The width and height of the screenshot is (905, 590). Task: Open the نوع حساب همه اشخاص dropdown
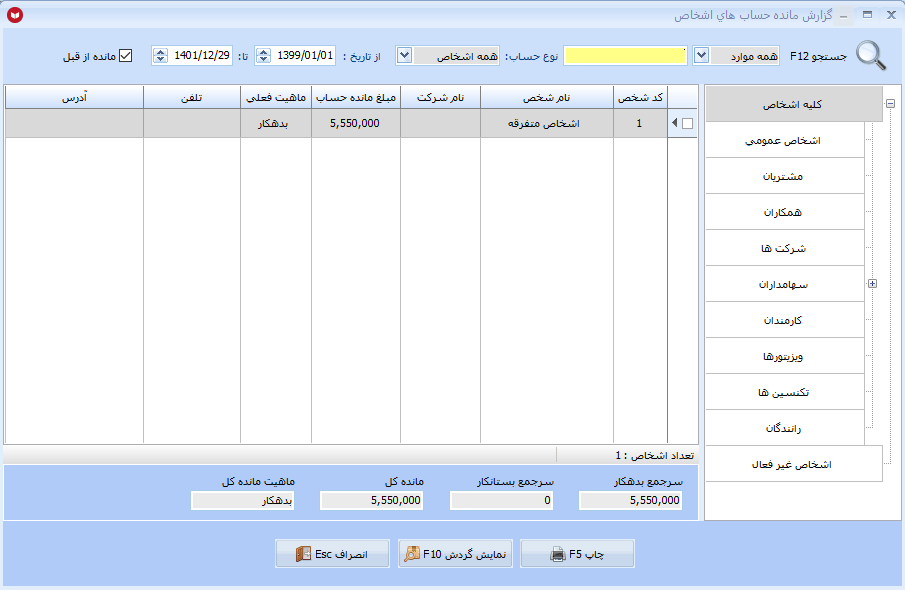click(404, 55)
